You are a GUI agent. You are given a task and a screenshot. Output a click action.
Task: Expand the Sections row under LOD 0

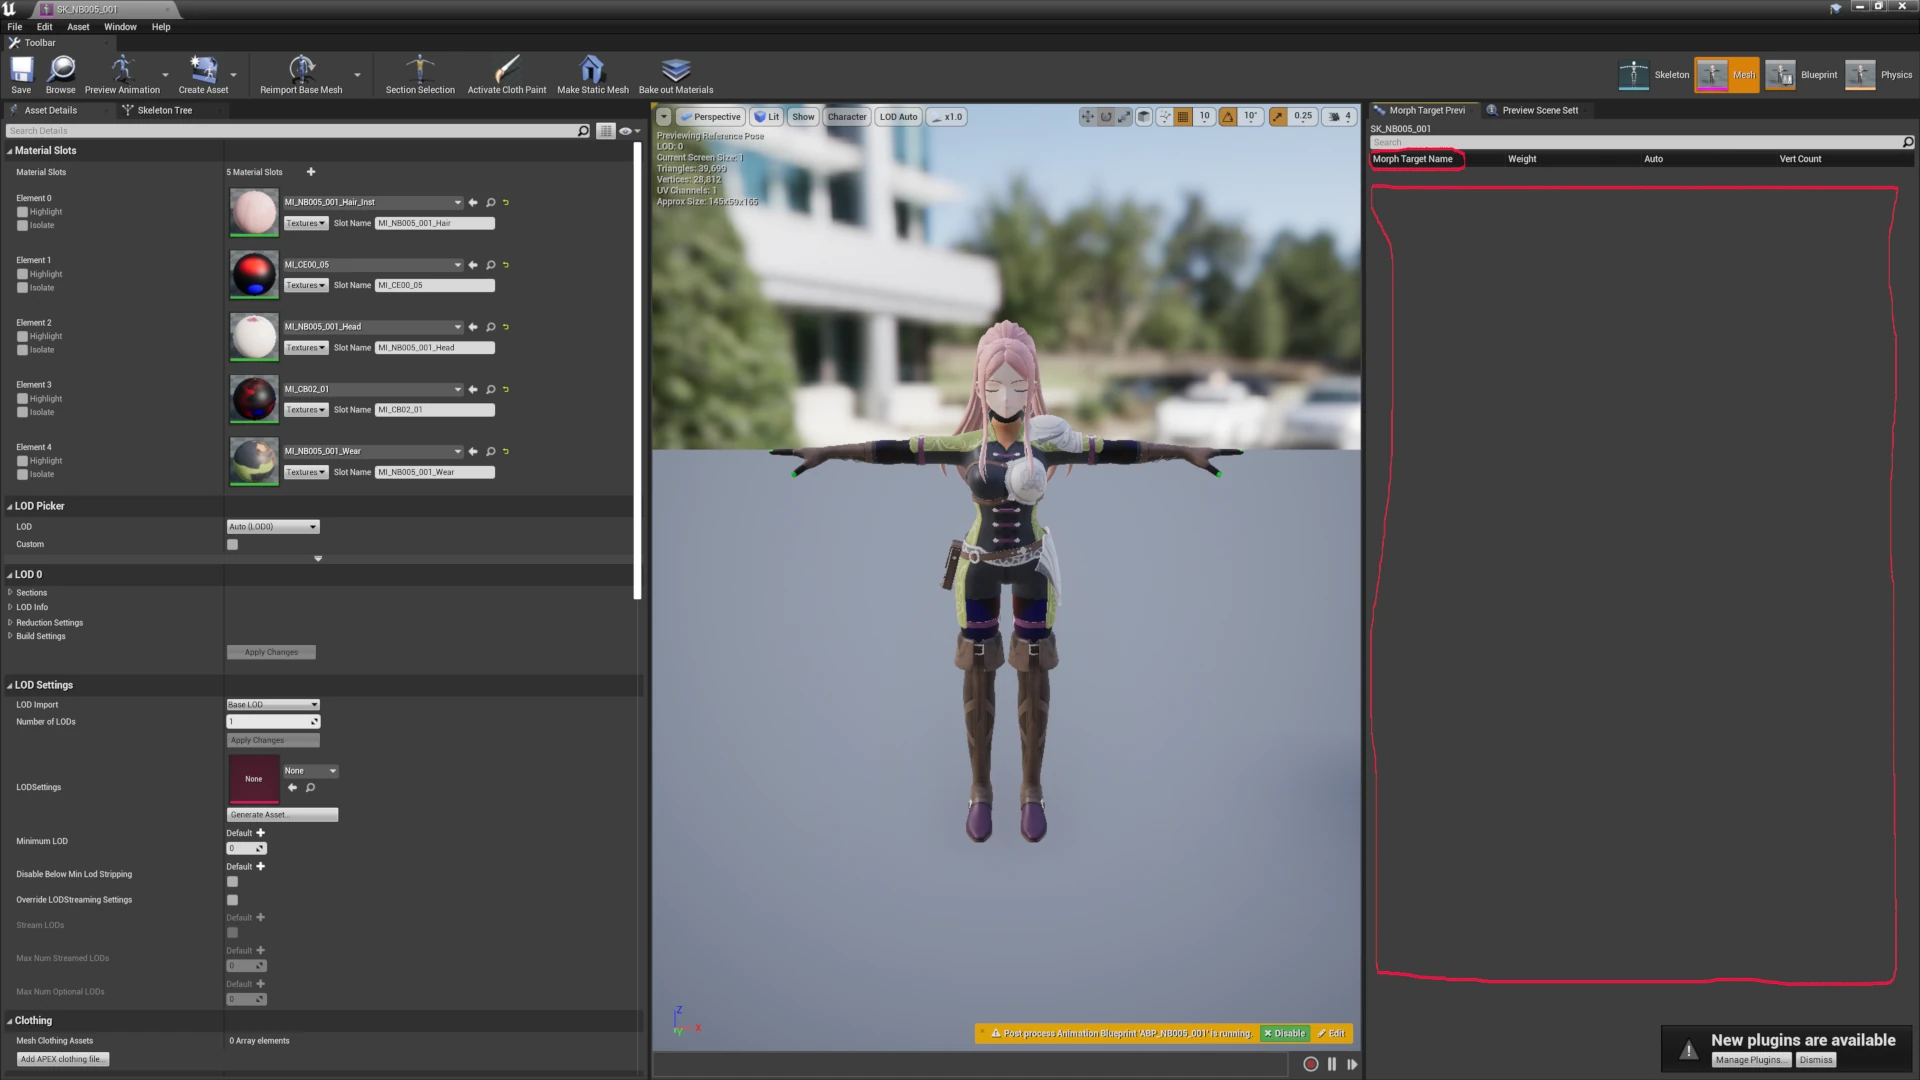pyautogui.click(x=10, y=593)
